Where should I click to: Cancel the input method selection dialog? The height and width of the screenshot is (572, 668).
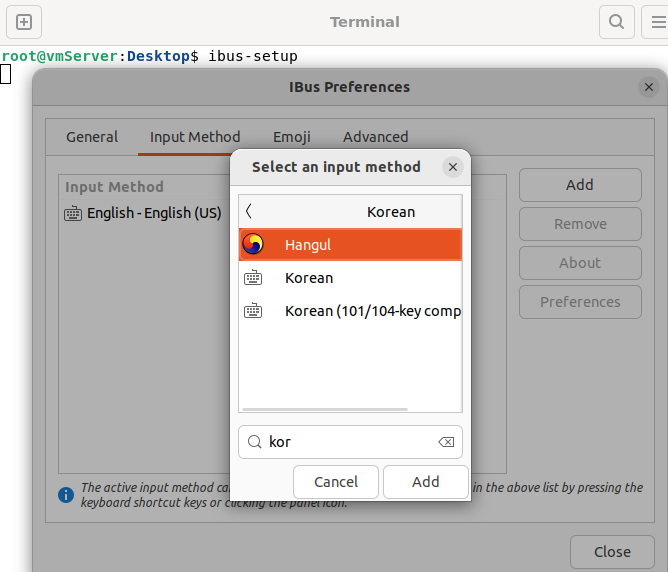coord(336,482)
